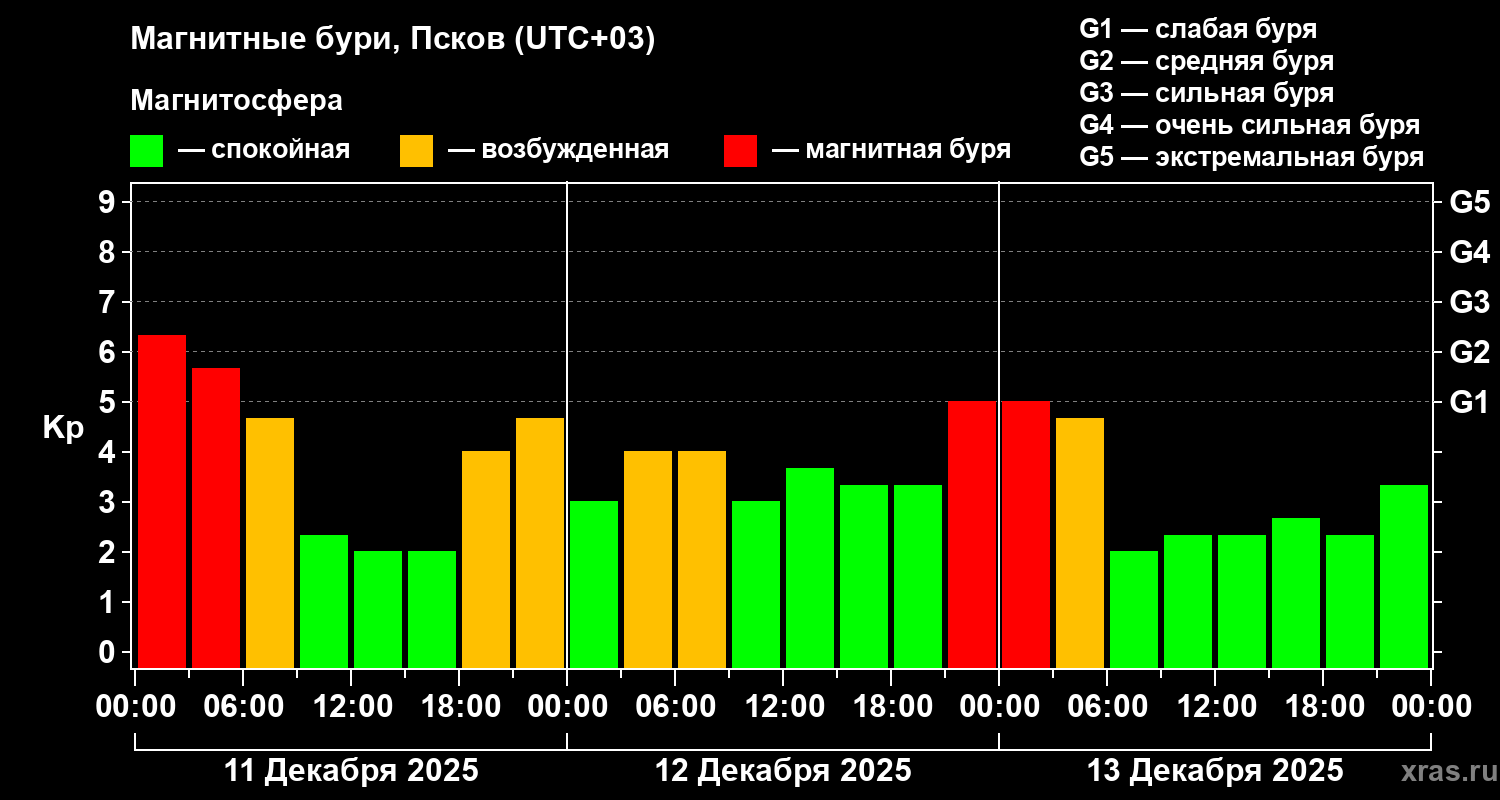The height and width of the screenshot is (800, 1500).
Task: Click the red 'магнитная буря' legend swatch
Action: [740, 151]
